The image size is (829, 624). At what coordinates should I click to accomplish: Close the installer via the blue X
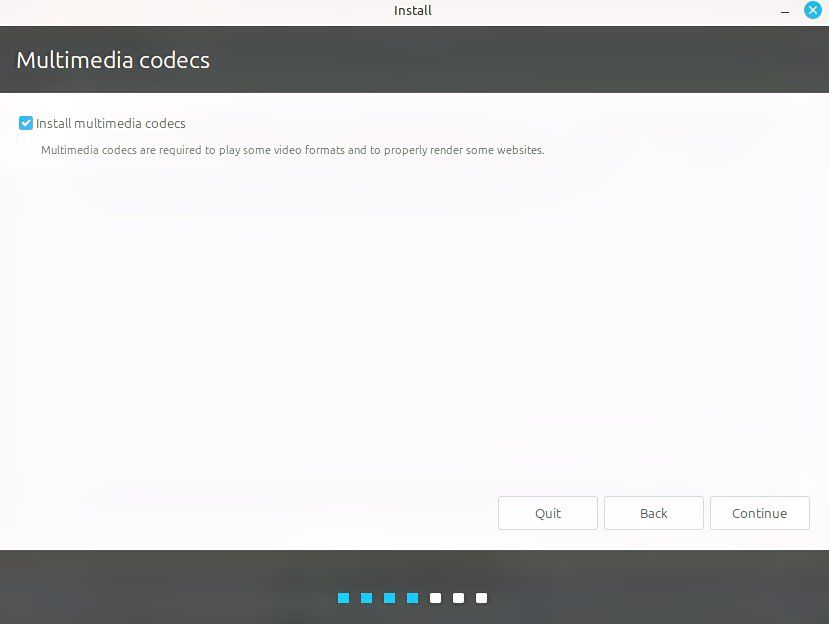tap(813, 10)
